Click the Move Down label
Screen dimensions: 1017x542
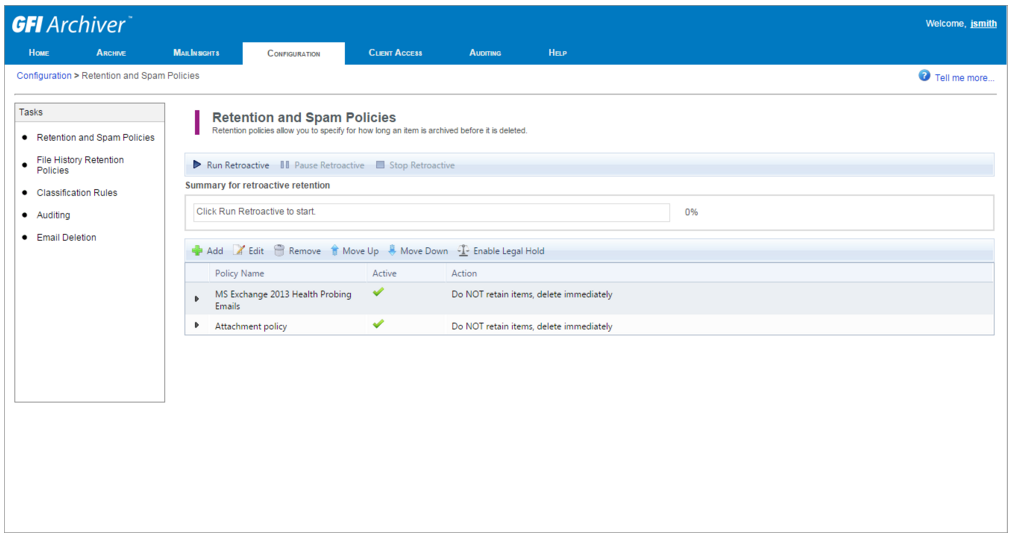tap(424, 251)
